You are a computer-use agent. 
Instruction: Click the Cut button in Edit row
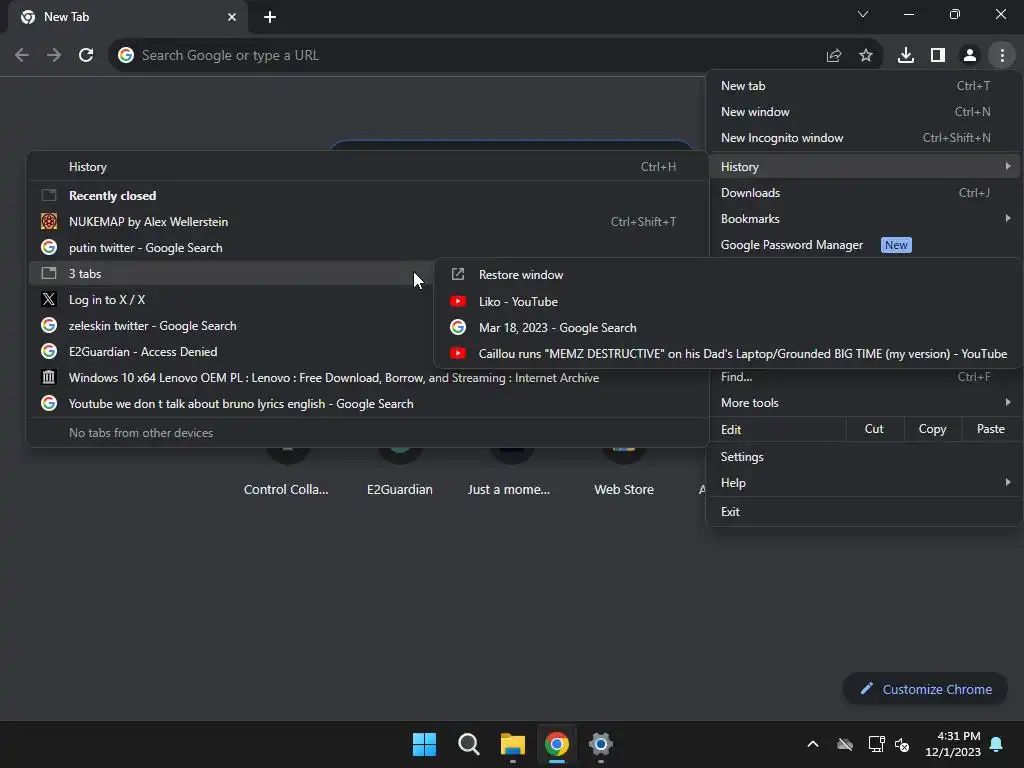[x=874, y=429]
